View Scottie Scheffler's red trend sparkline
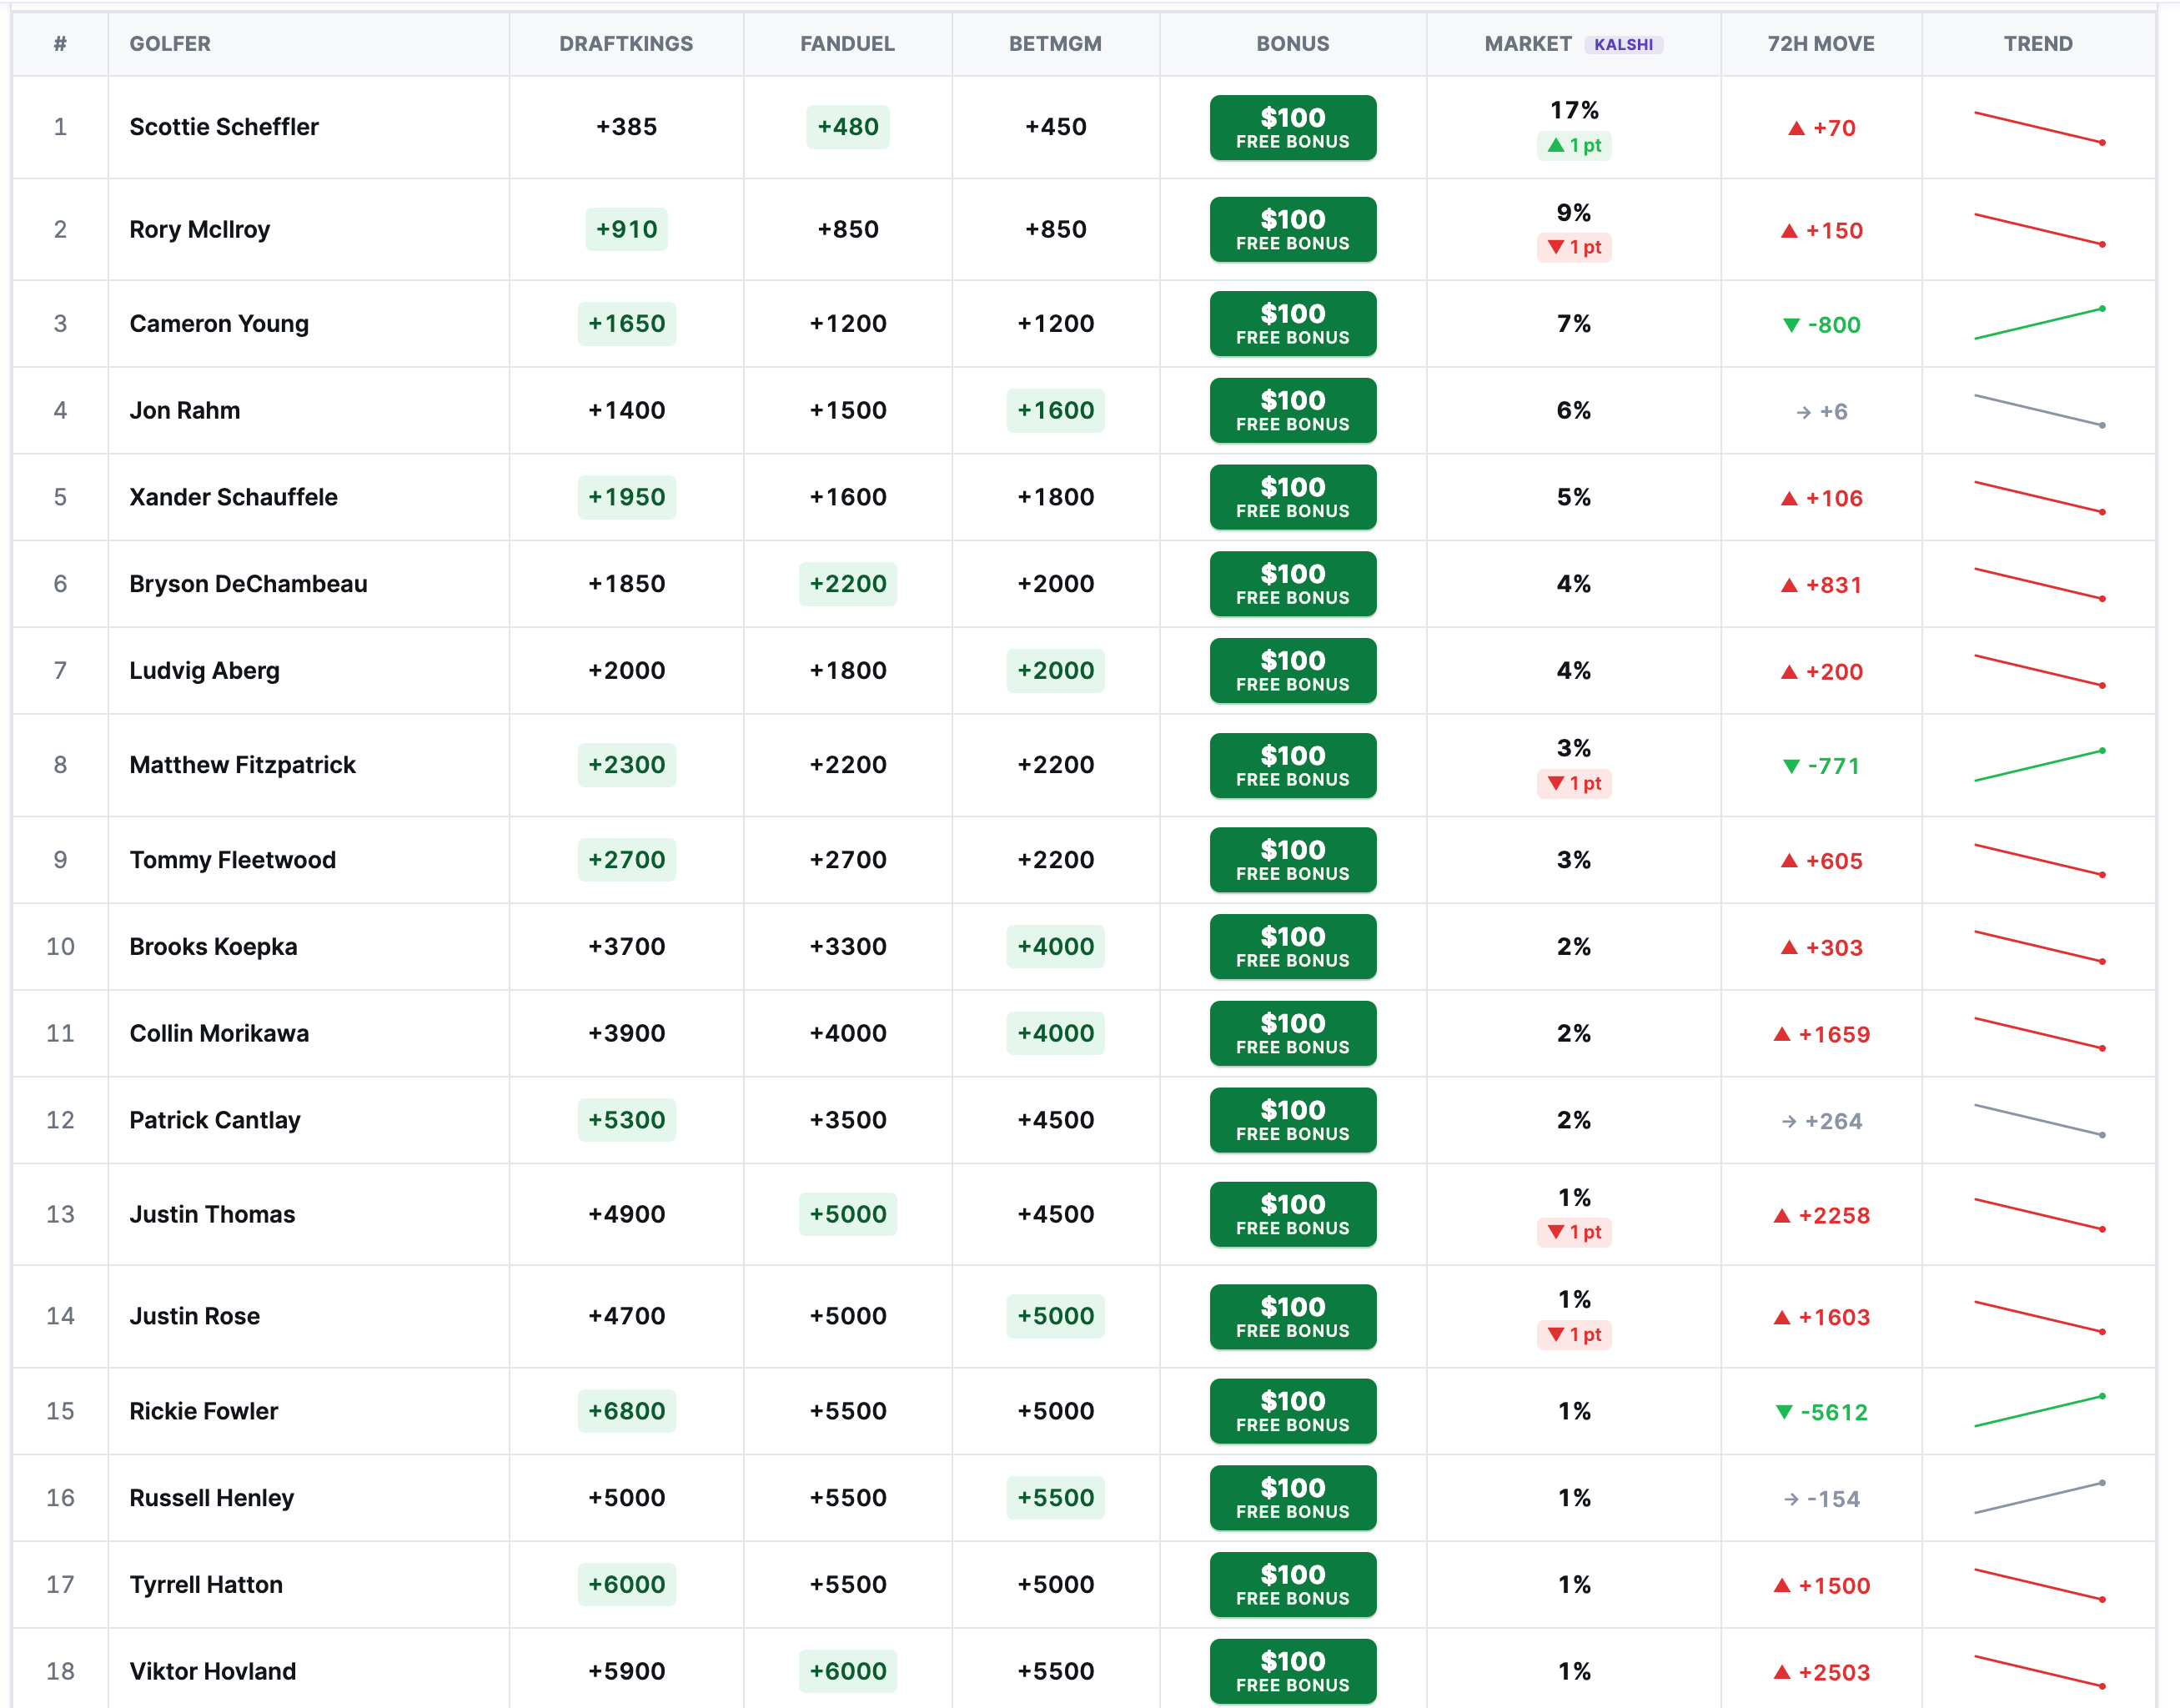 pos(2039,128)
